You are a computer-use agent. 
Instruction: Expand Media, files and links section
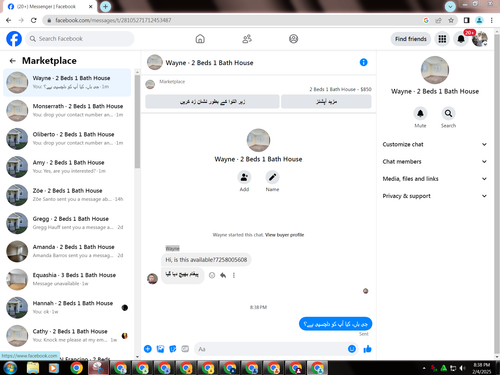pyautogui.click(x=435, y=179)
